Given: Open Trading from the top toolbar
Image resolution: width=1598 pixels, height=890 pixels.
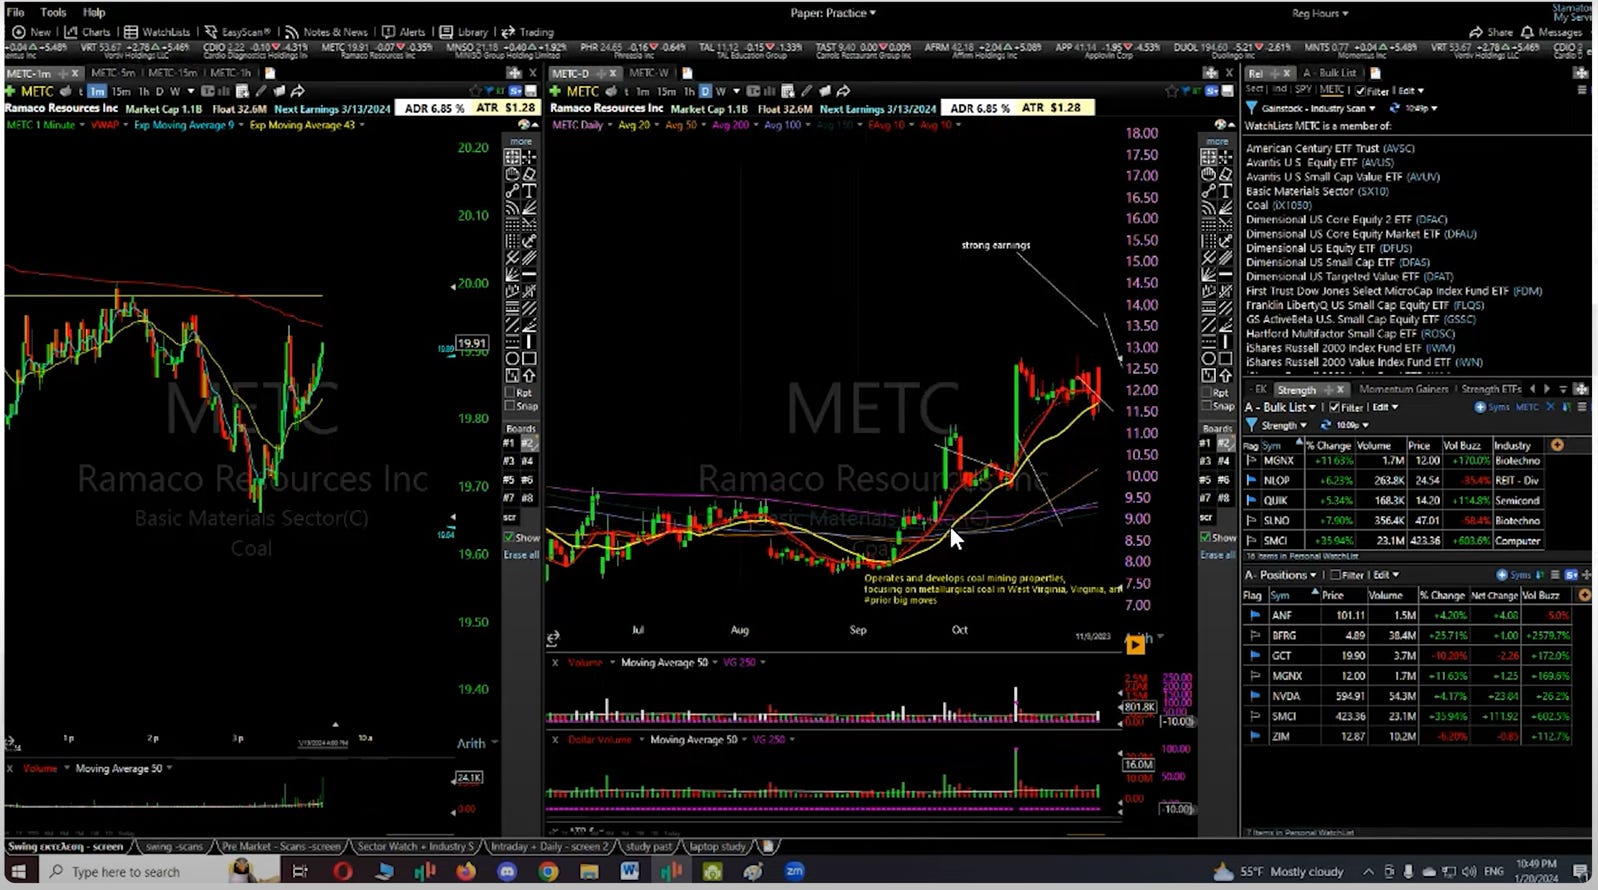Looking at the screenshot, I should 527,32.
